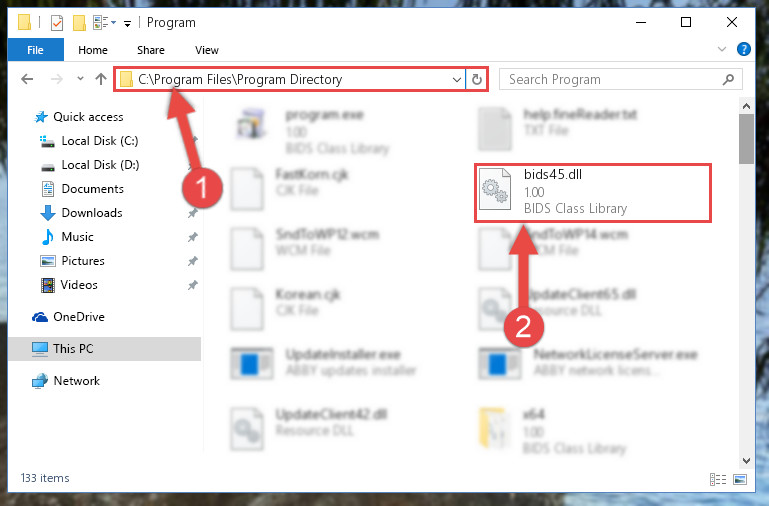Go up one folder level
The height and width of the screenshot is (506, 769).
click(x=101, y=79)
